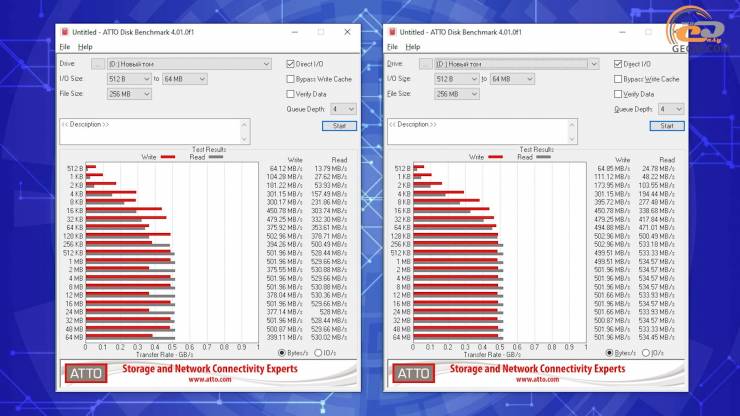Toggle Direct I/O checkbox in left window
This screenshot has height=416, width=740.
tap(290, 64)
